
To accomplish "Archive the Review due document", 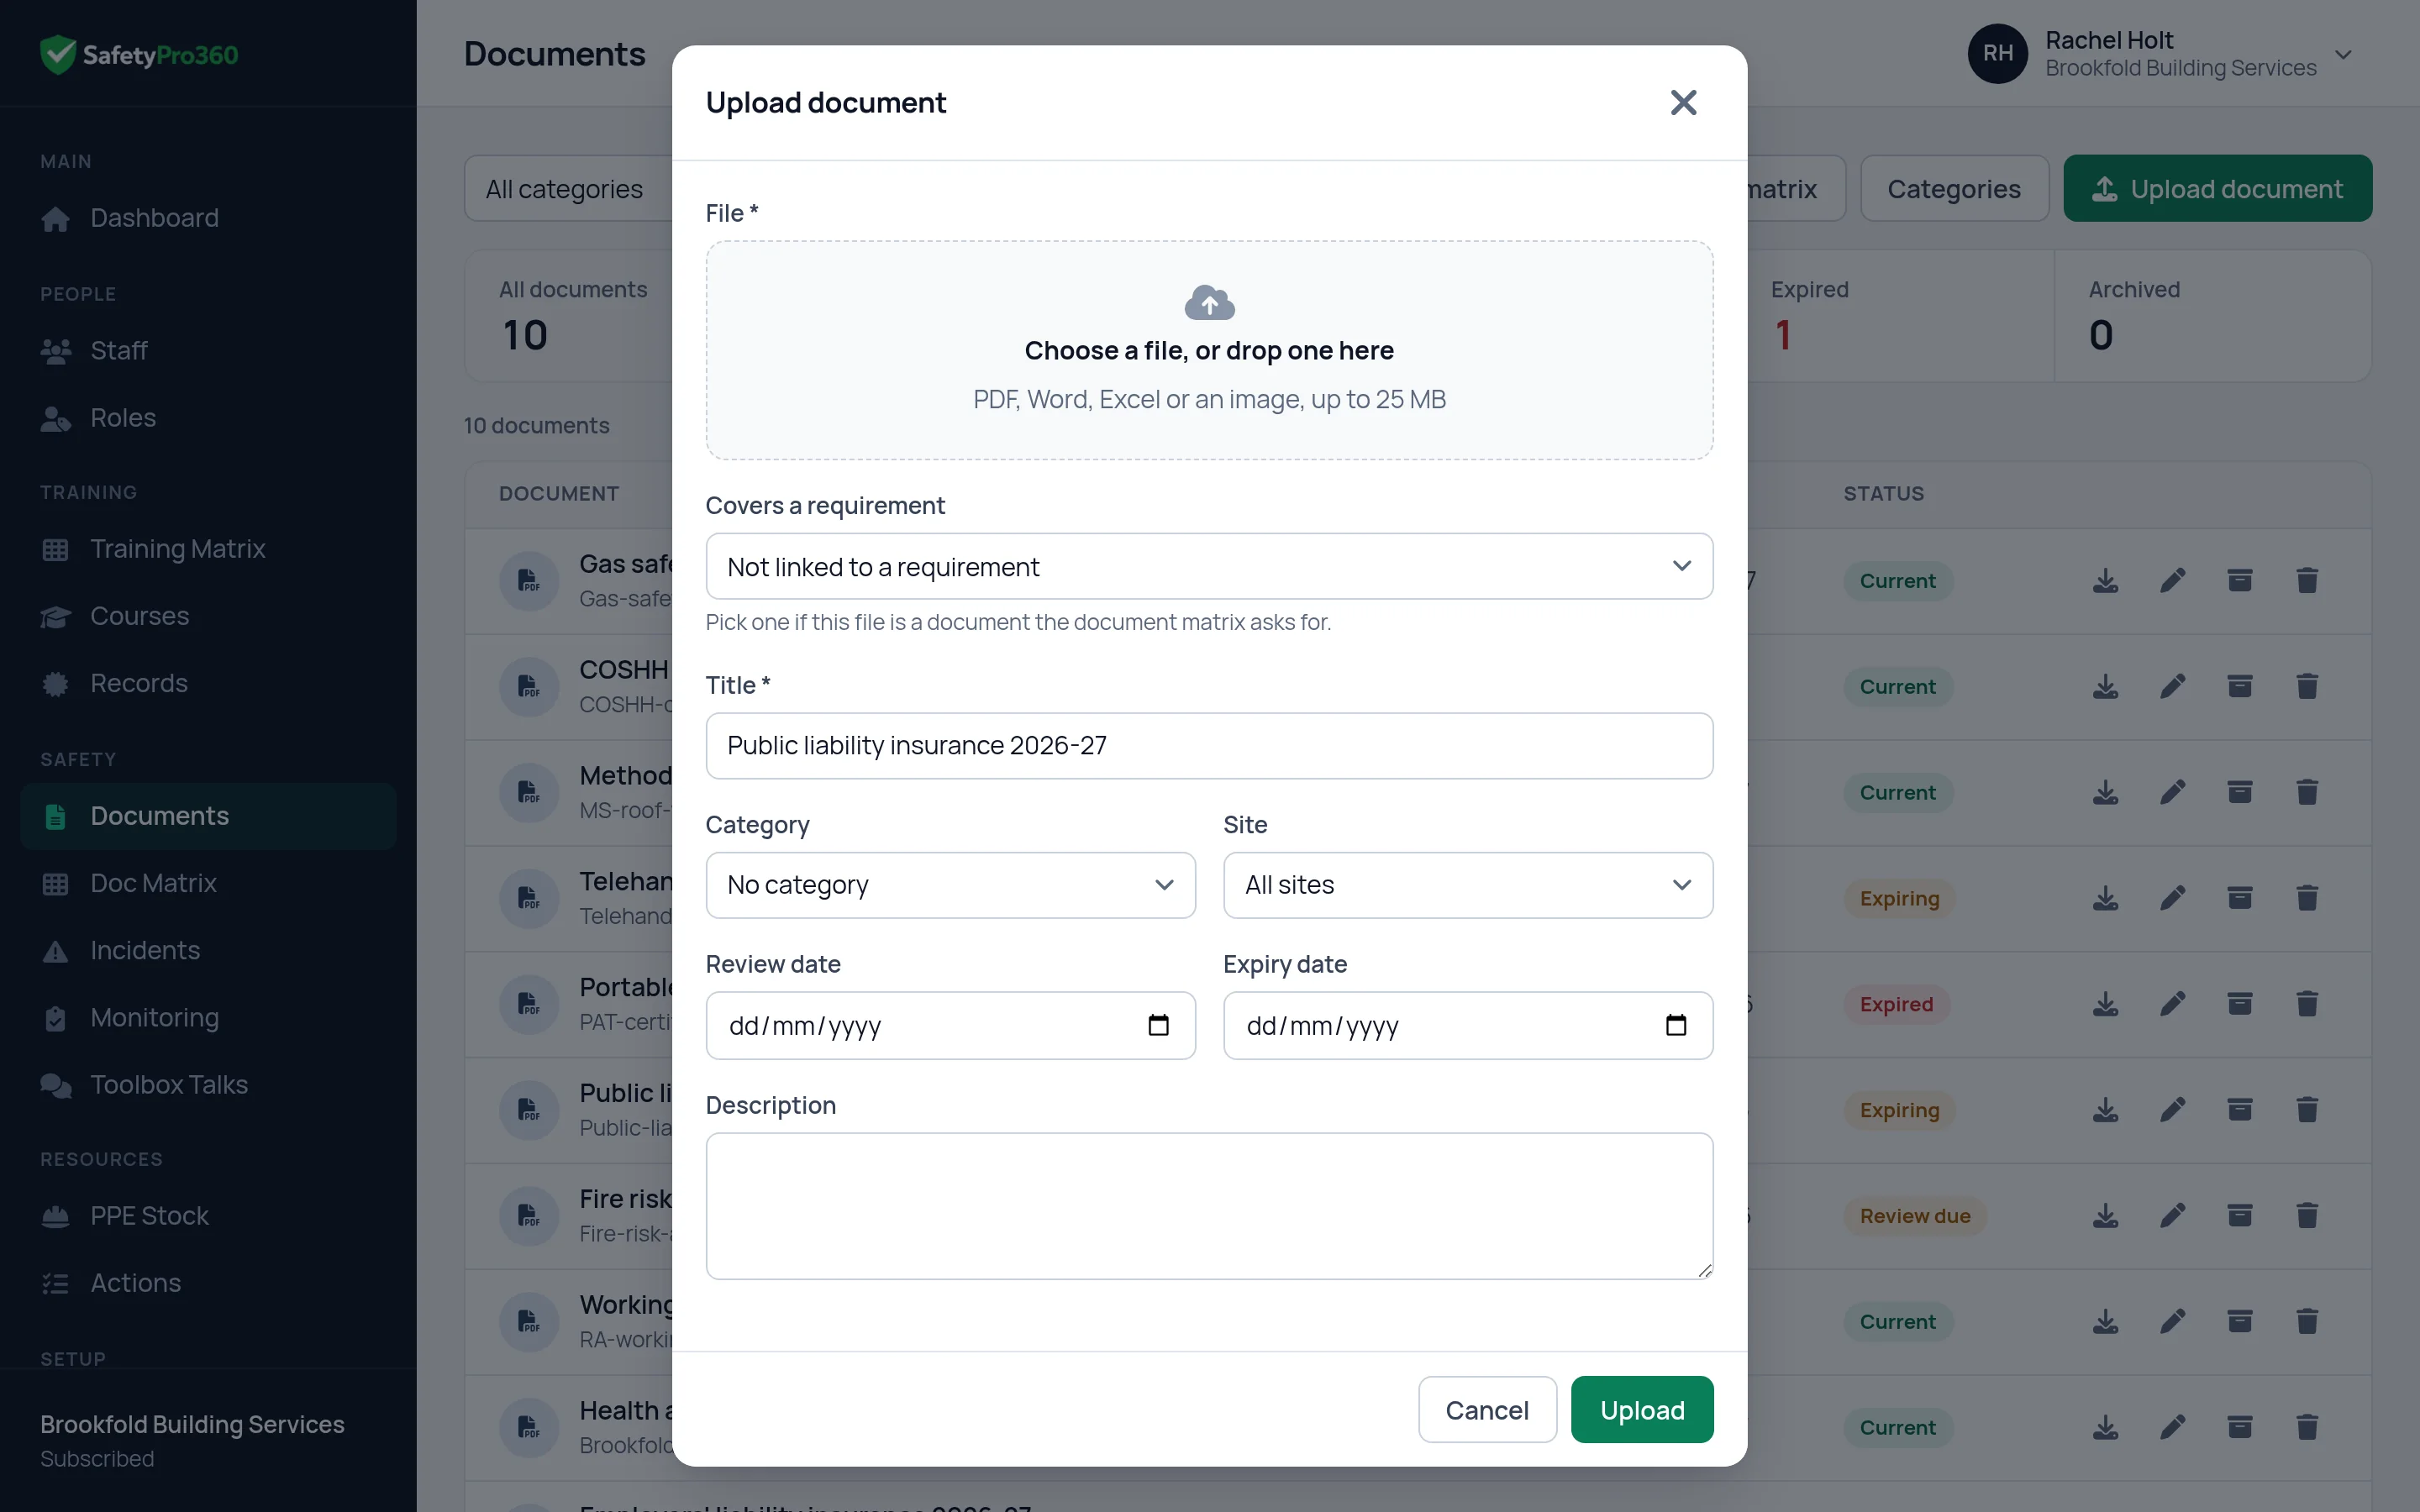I will point(2239,1216).
